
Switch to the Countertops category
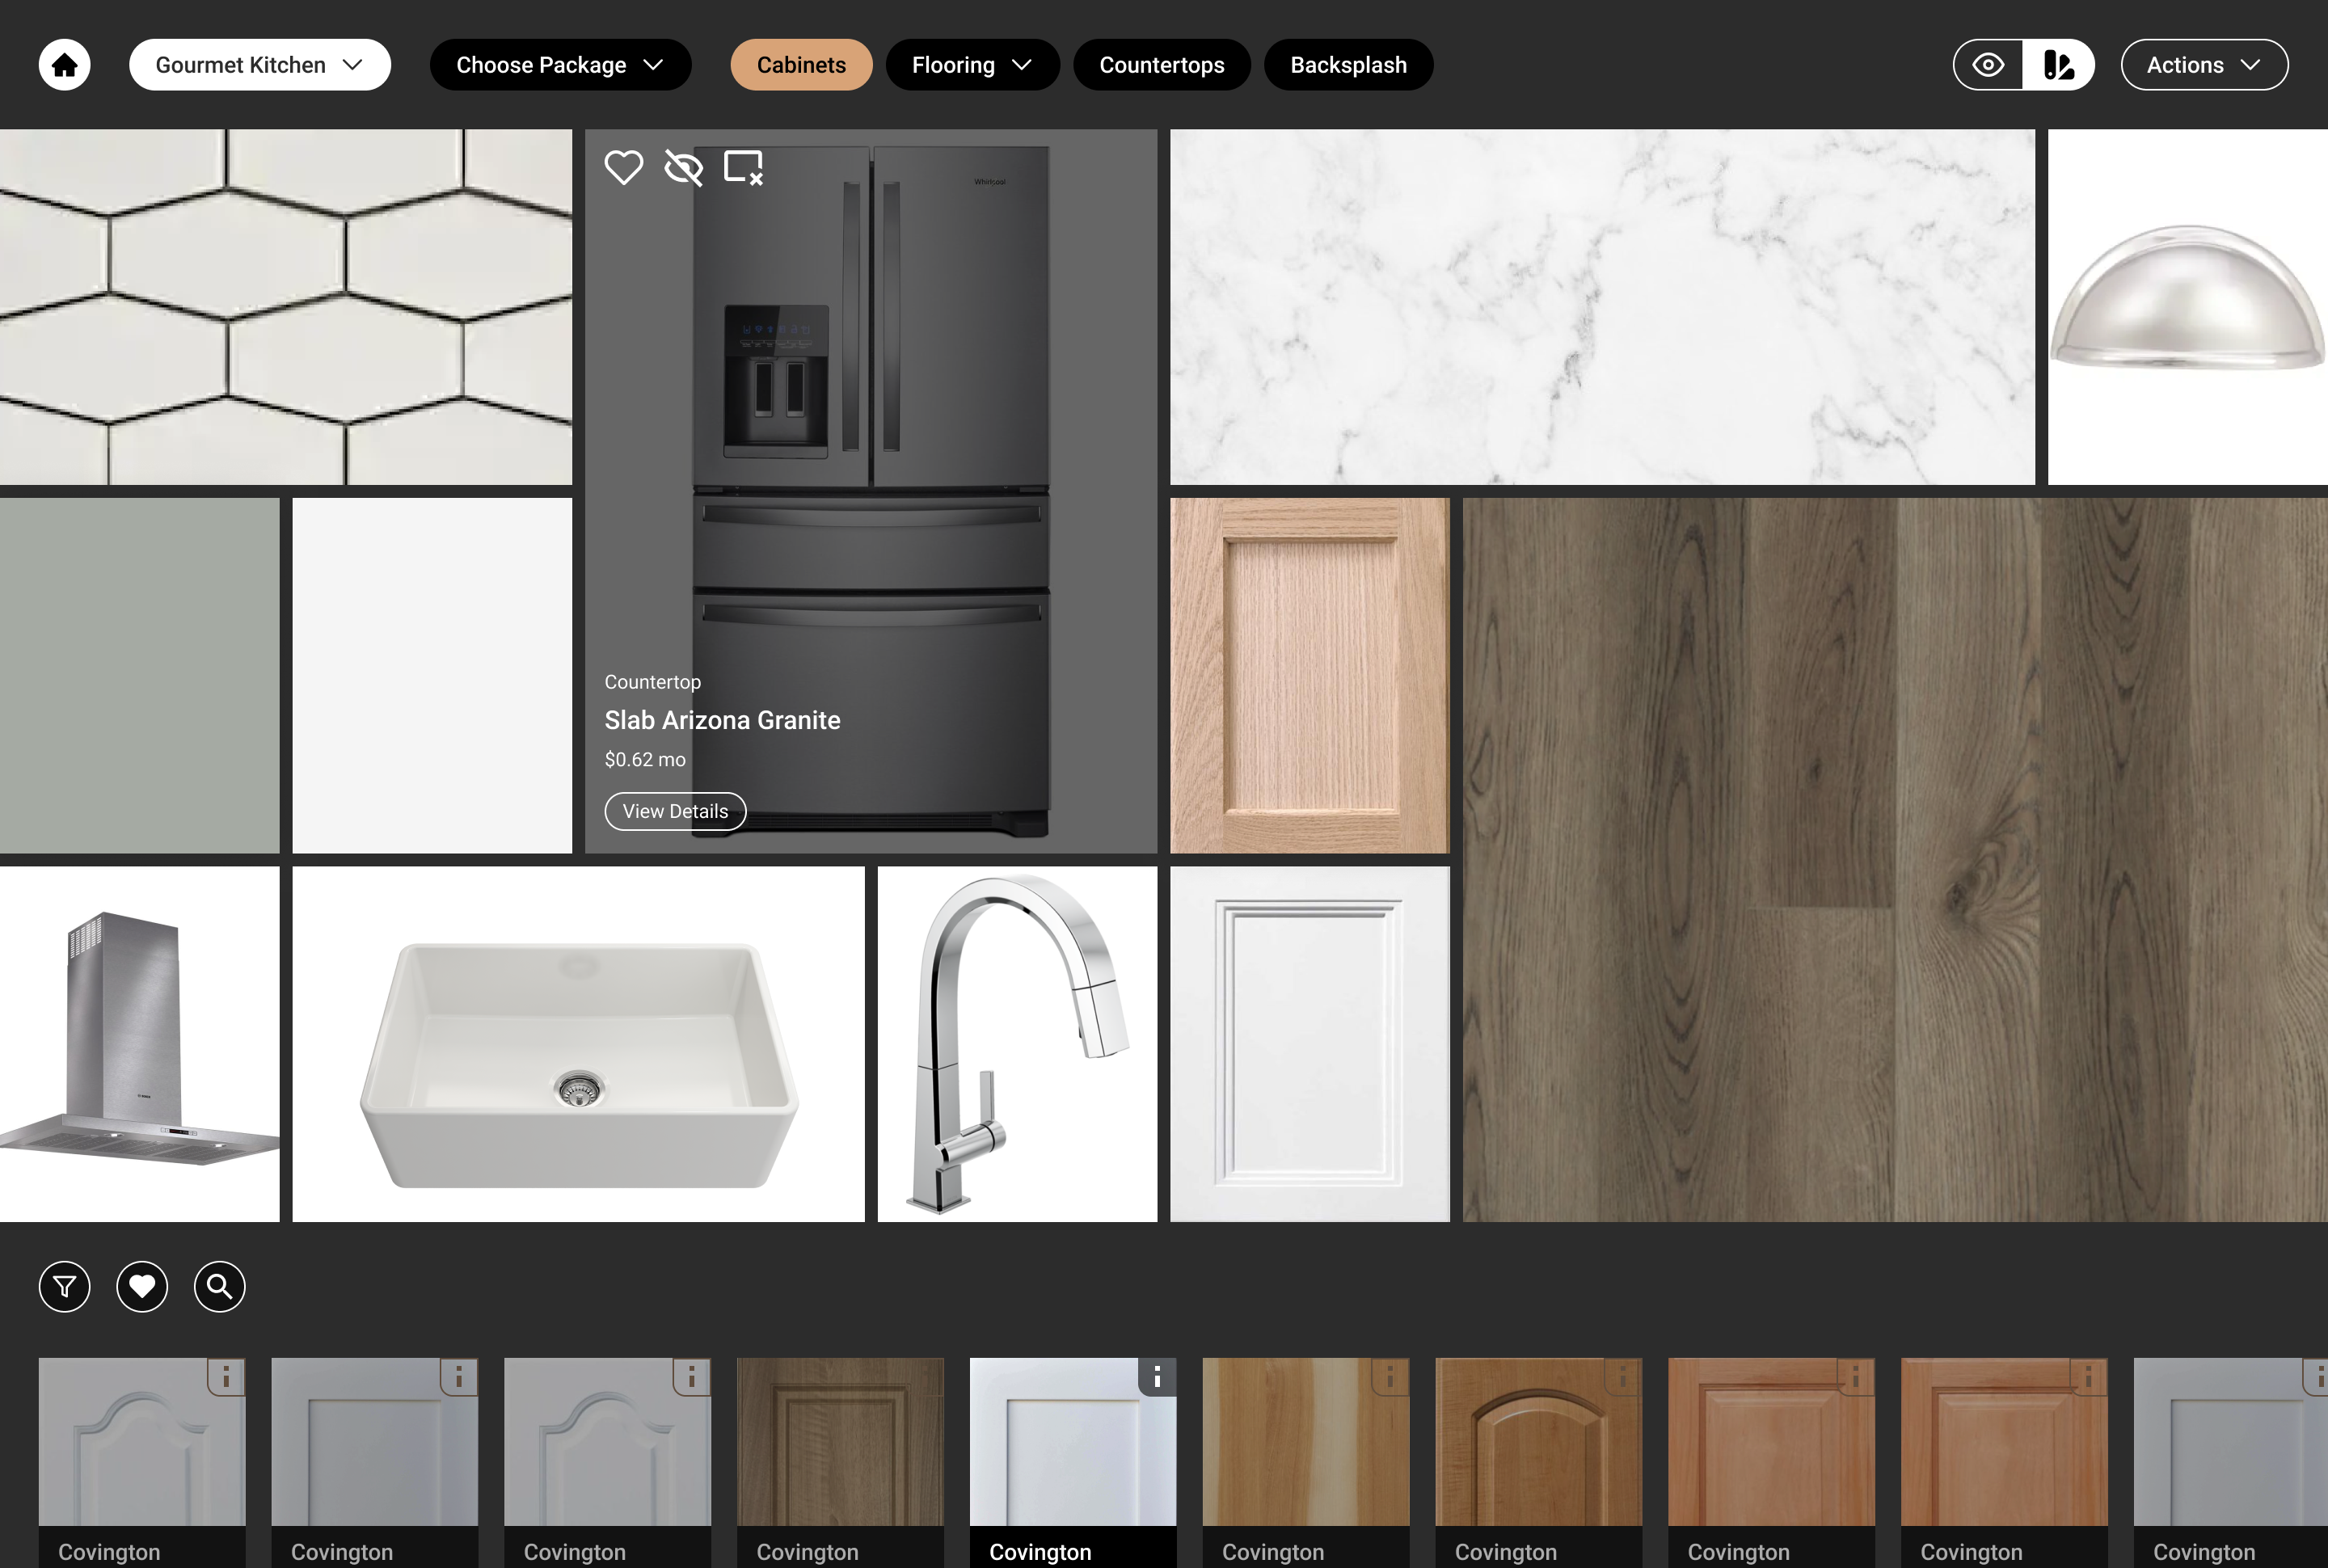tap(1162, 65)
